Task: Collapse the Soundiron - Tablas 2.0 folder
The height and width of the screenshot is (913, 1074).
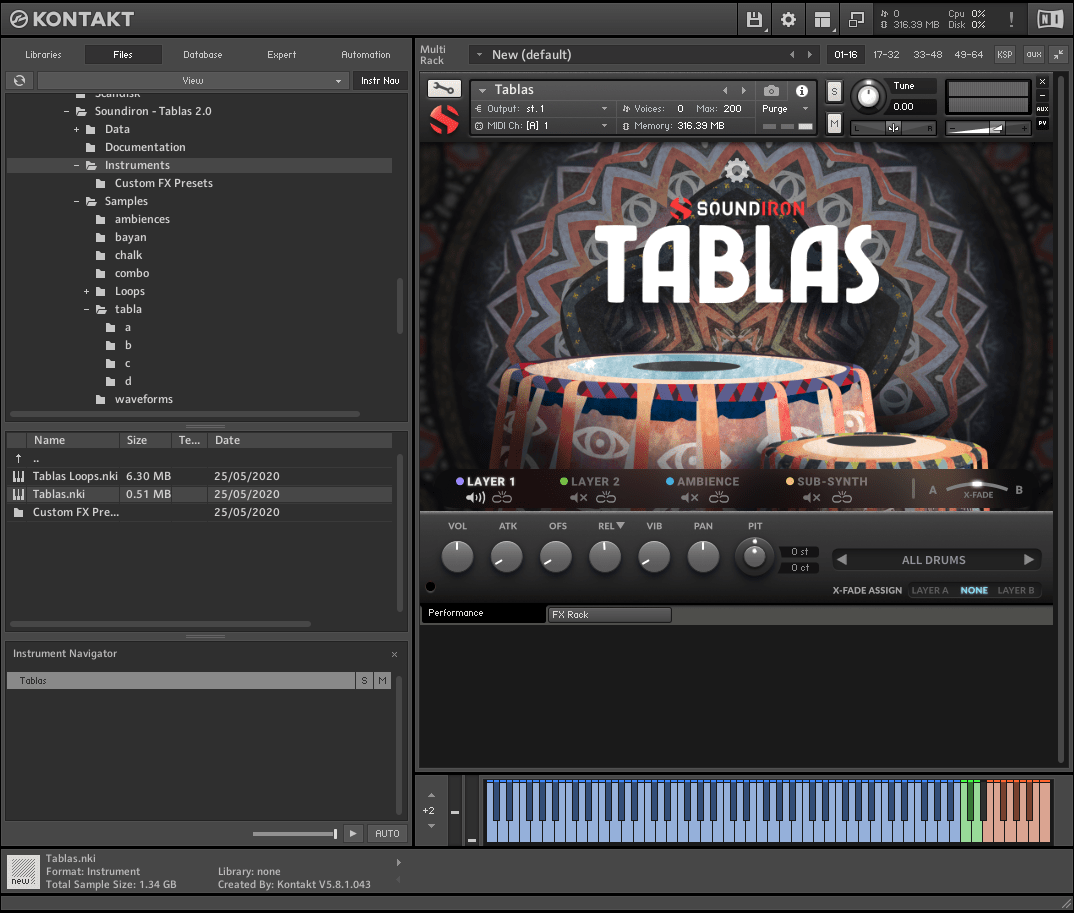Action: [x=66, y=112]
